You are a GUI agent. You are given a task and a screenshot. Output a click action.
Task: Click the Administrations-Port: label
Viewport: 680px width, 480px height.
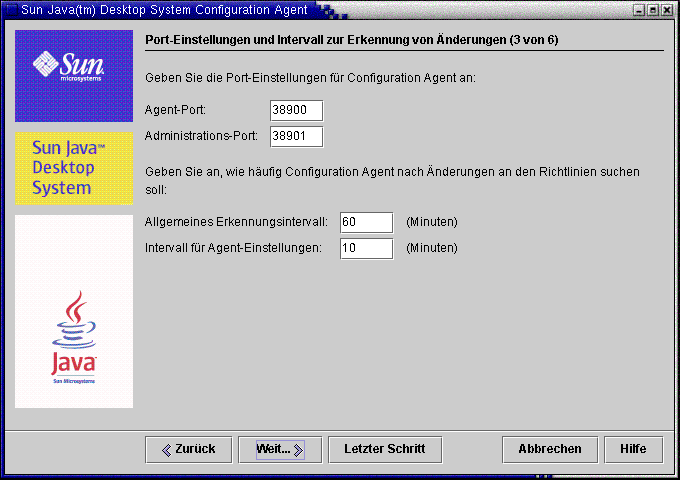(201, 136)
